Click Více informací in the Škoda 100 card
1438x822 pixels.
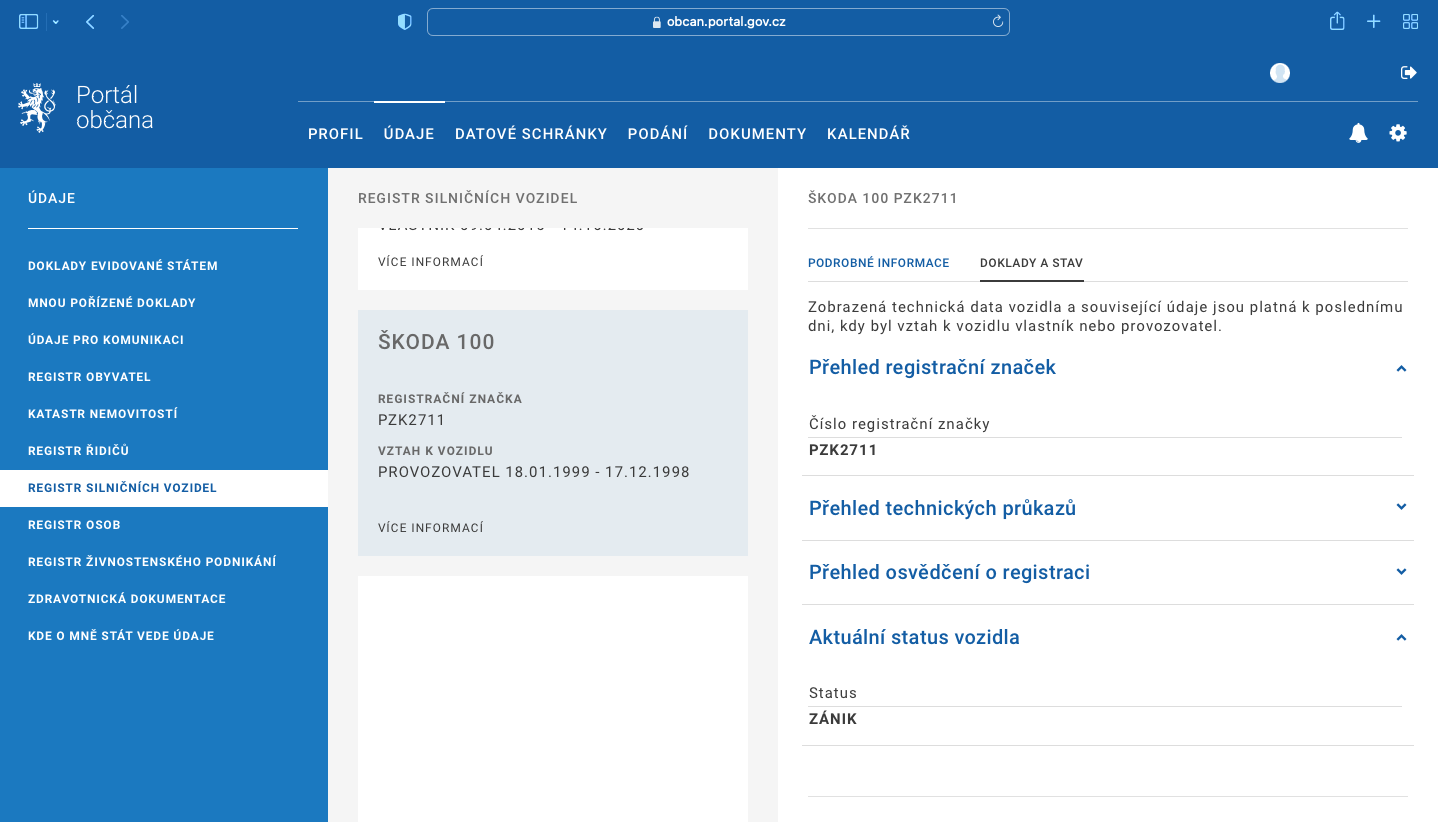coord(430,528)
